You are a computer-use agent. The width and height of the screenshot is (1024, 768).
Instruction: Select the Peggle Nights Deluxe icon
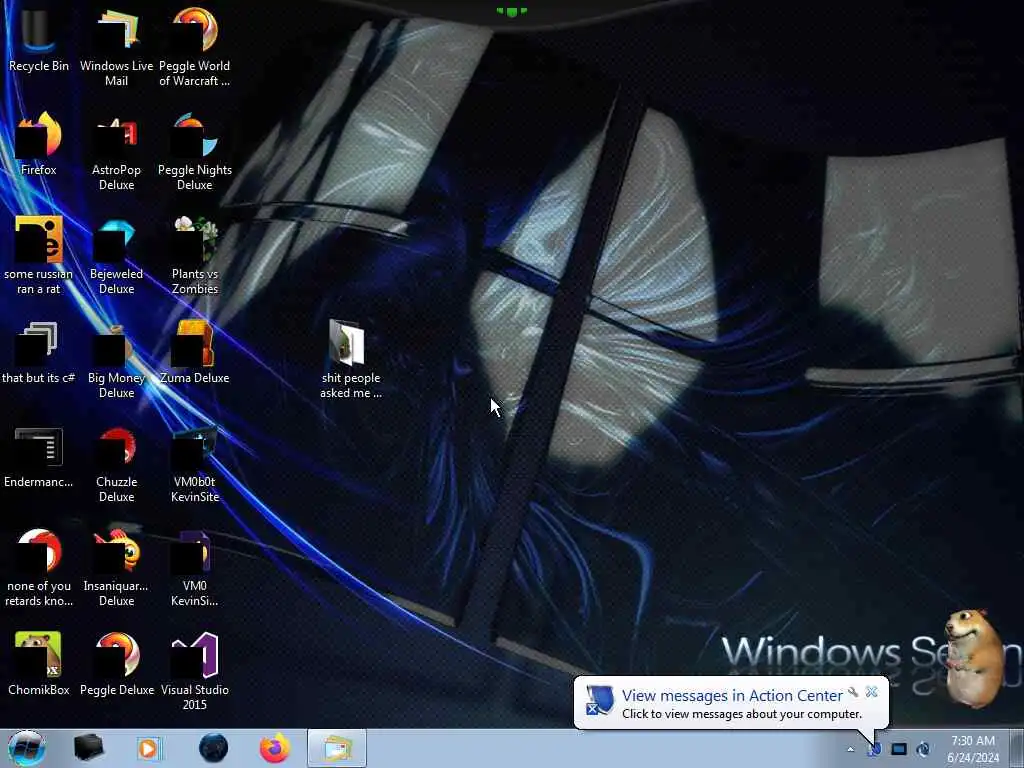pos(195,152)
